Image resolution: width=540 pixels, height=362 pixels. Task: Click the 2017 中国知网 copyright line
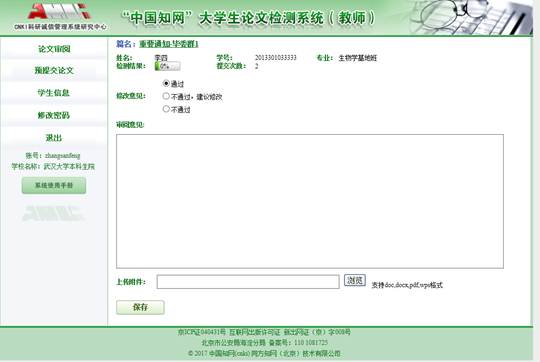[264, 353]
